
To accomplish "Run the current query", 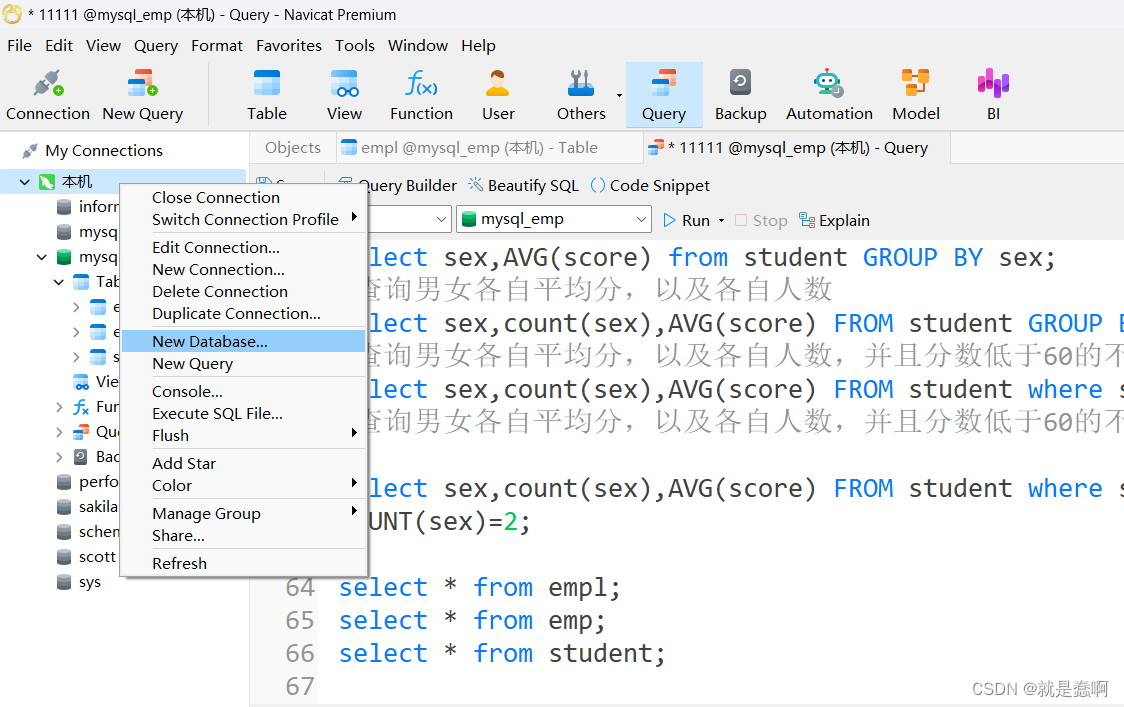I will [x=687, y=220].
